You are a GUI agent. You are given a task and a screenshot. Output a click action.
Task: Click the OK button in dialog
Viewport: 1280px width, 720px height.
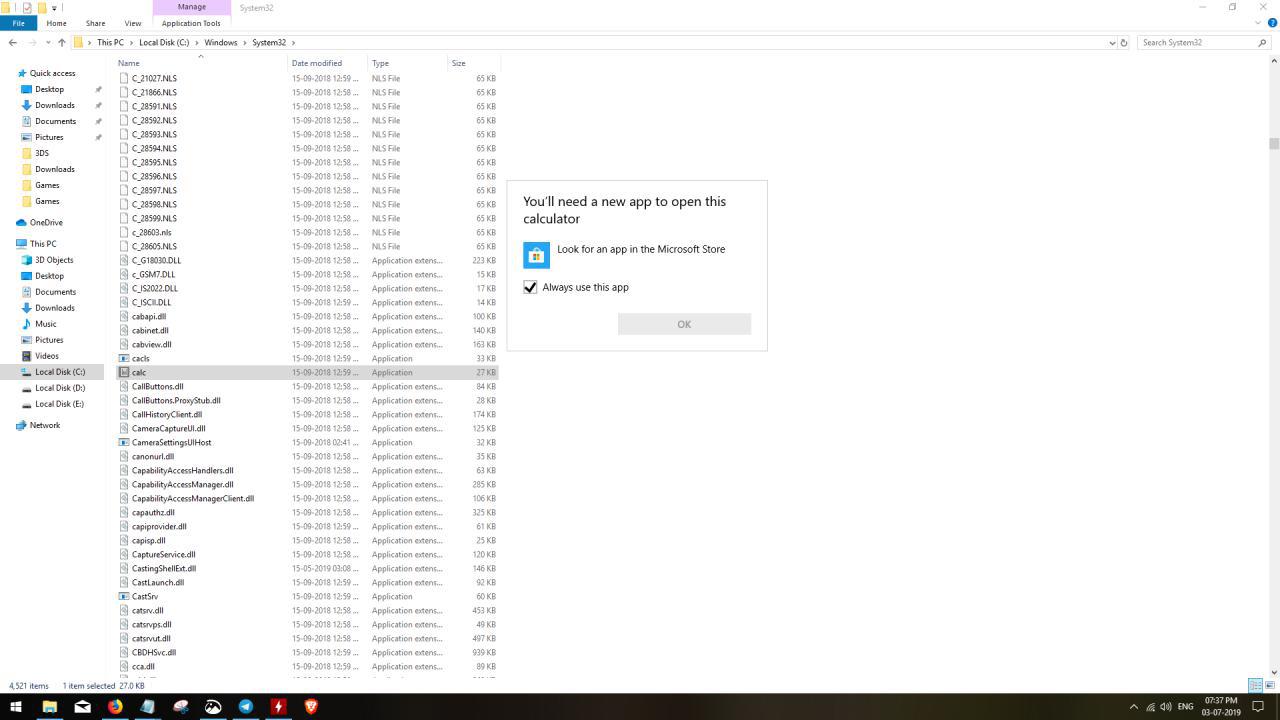(x=684, y=324)
